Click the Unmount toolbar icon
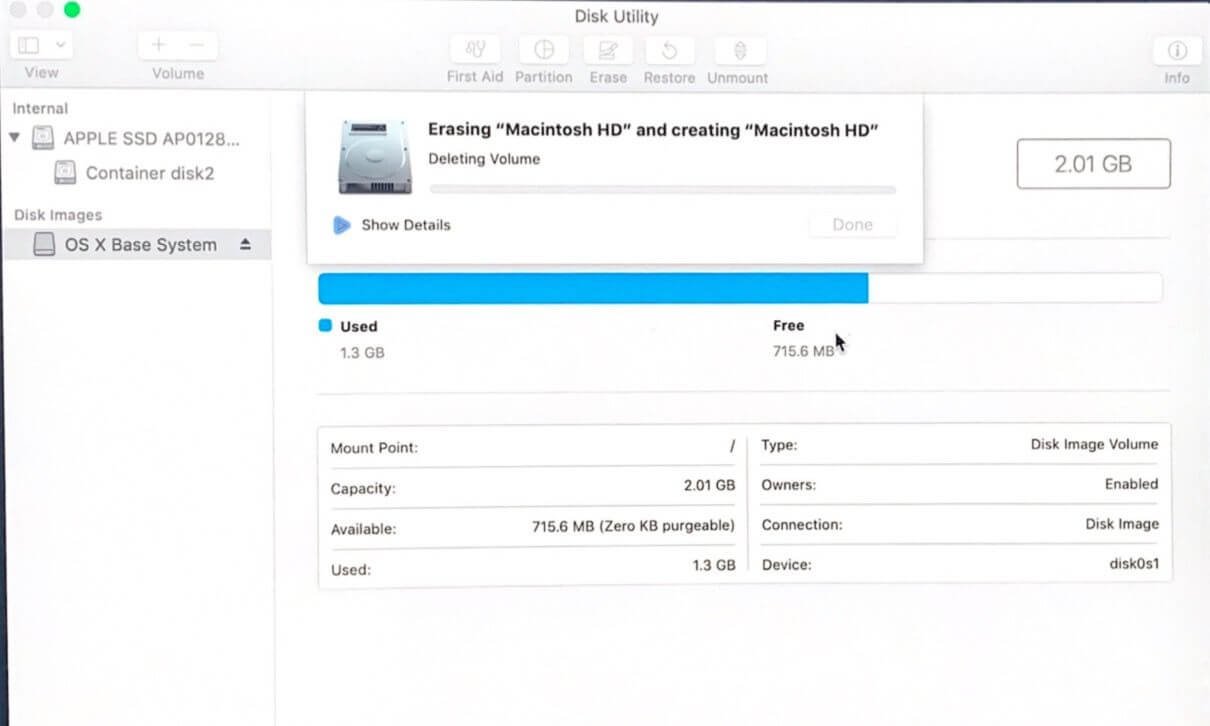 click(741, 50)
